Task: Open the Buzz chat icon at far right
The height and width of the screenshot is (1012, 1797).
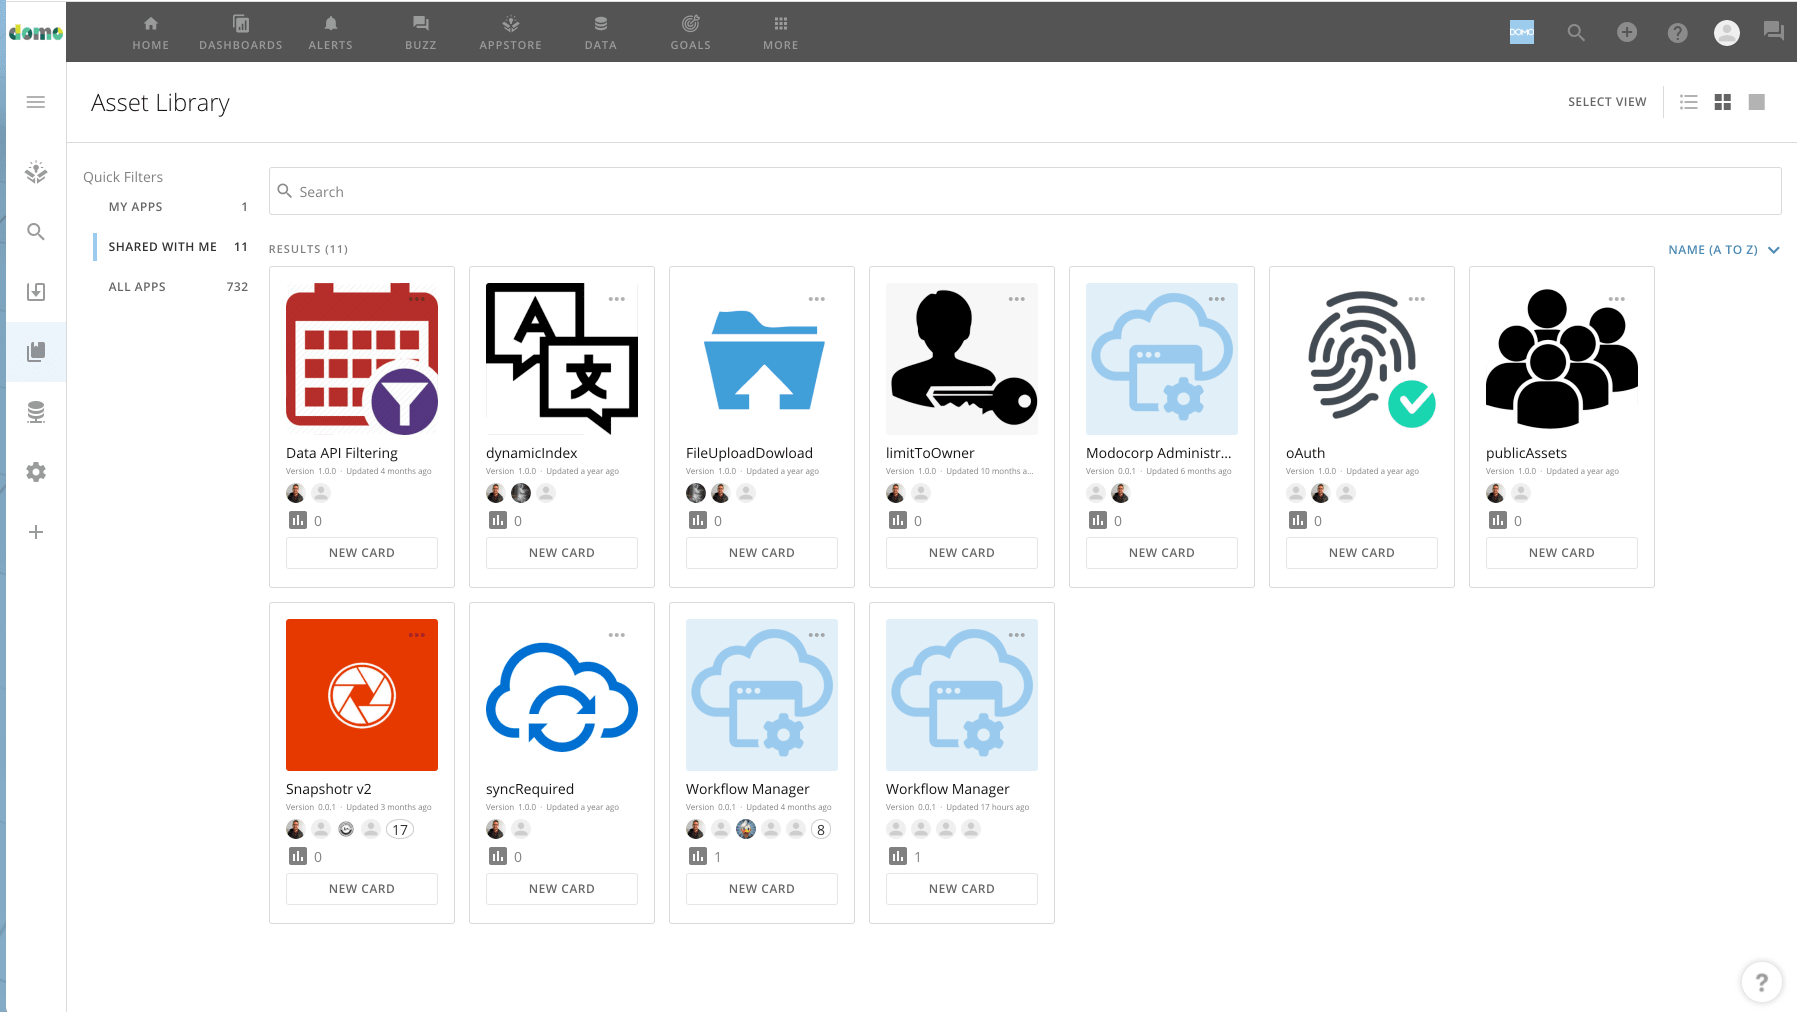Action: coord(1774,31)
